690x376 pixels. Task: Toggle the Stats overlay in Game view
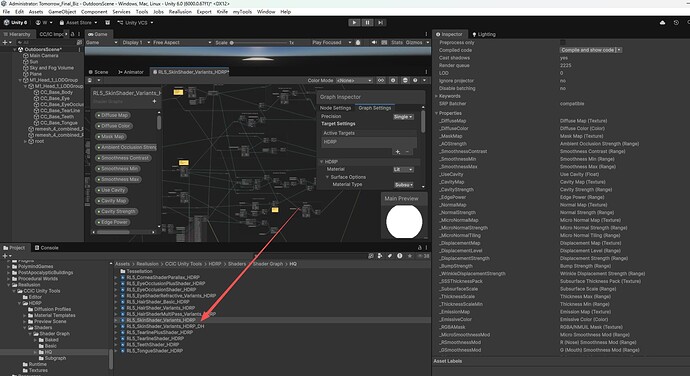pos(396,42)
